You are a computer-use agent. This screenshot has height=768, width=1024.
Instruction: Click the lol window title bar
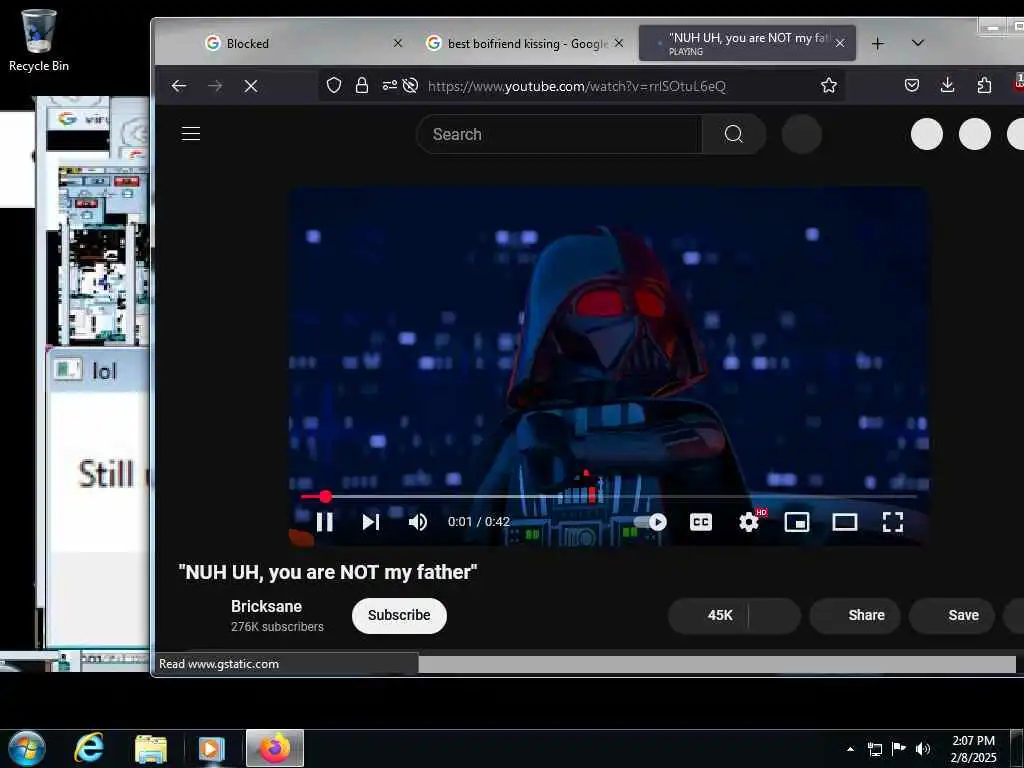(x=99, y=371)
